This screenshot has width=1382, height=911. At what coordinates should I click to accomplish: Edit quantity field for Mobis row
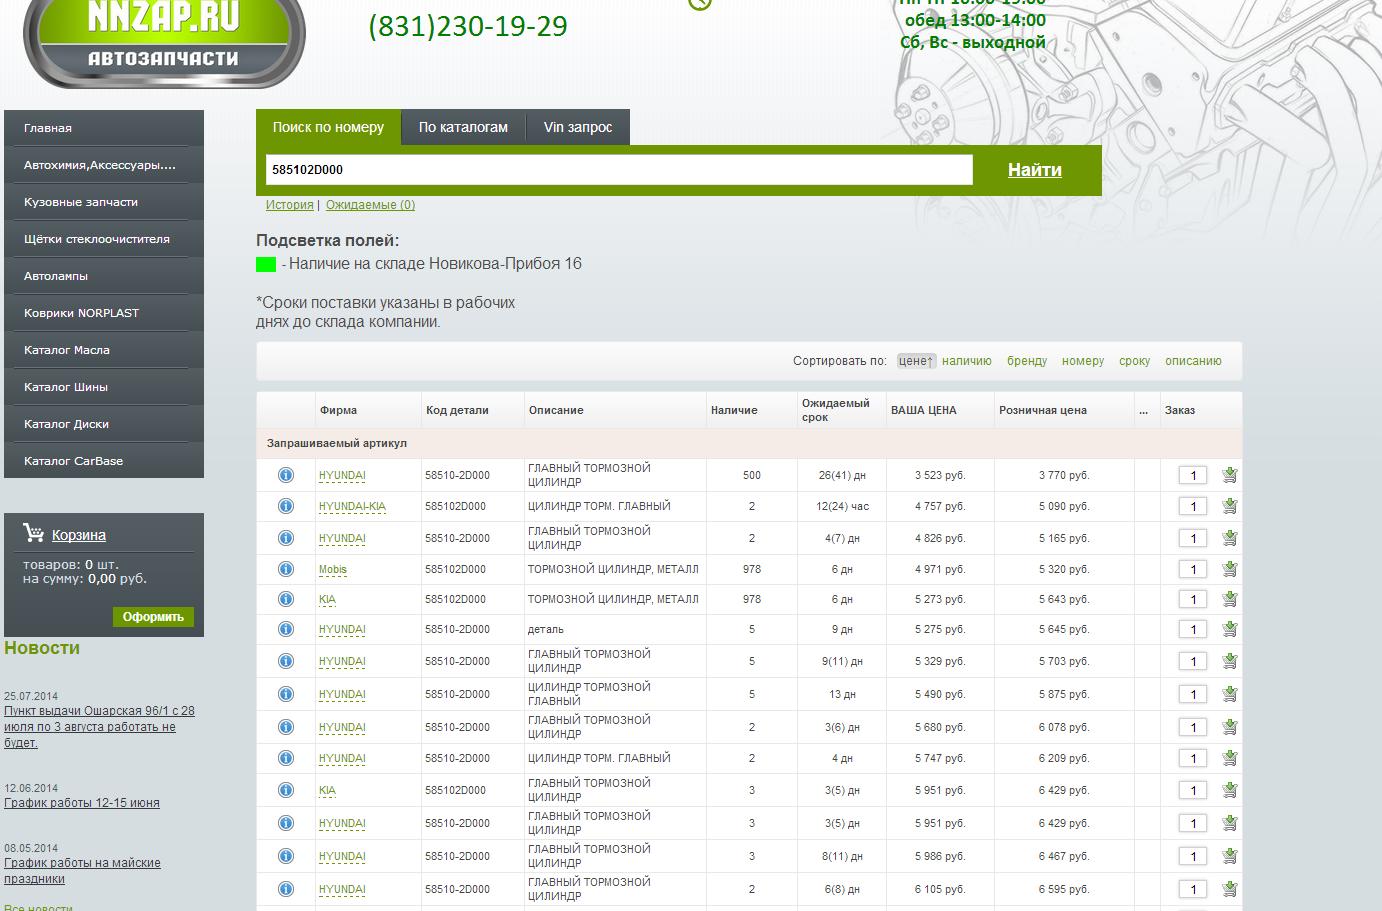click(x=1193, y=570)
